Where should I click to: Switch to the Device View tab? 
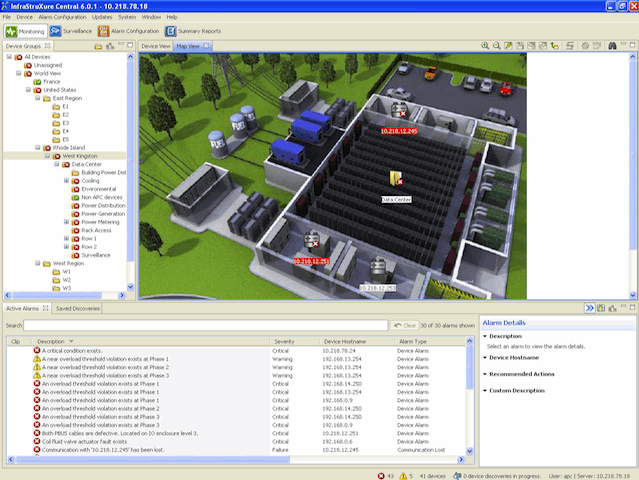156,46
